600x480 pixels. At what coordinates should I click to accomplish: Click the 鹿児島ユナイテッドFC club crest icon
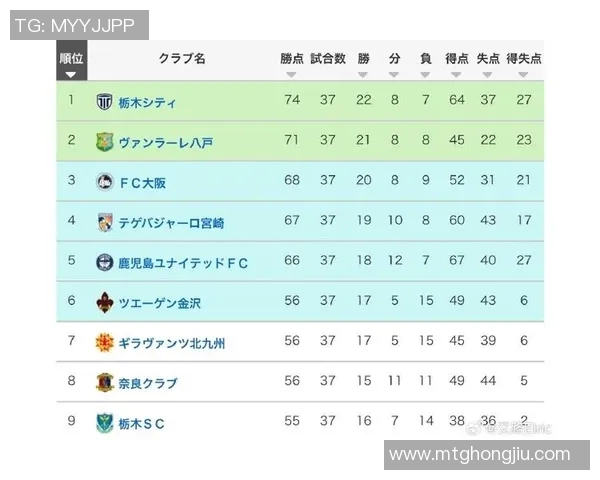(104, 262)
